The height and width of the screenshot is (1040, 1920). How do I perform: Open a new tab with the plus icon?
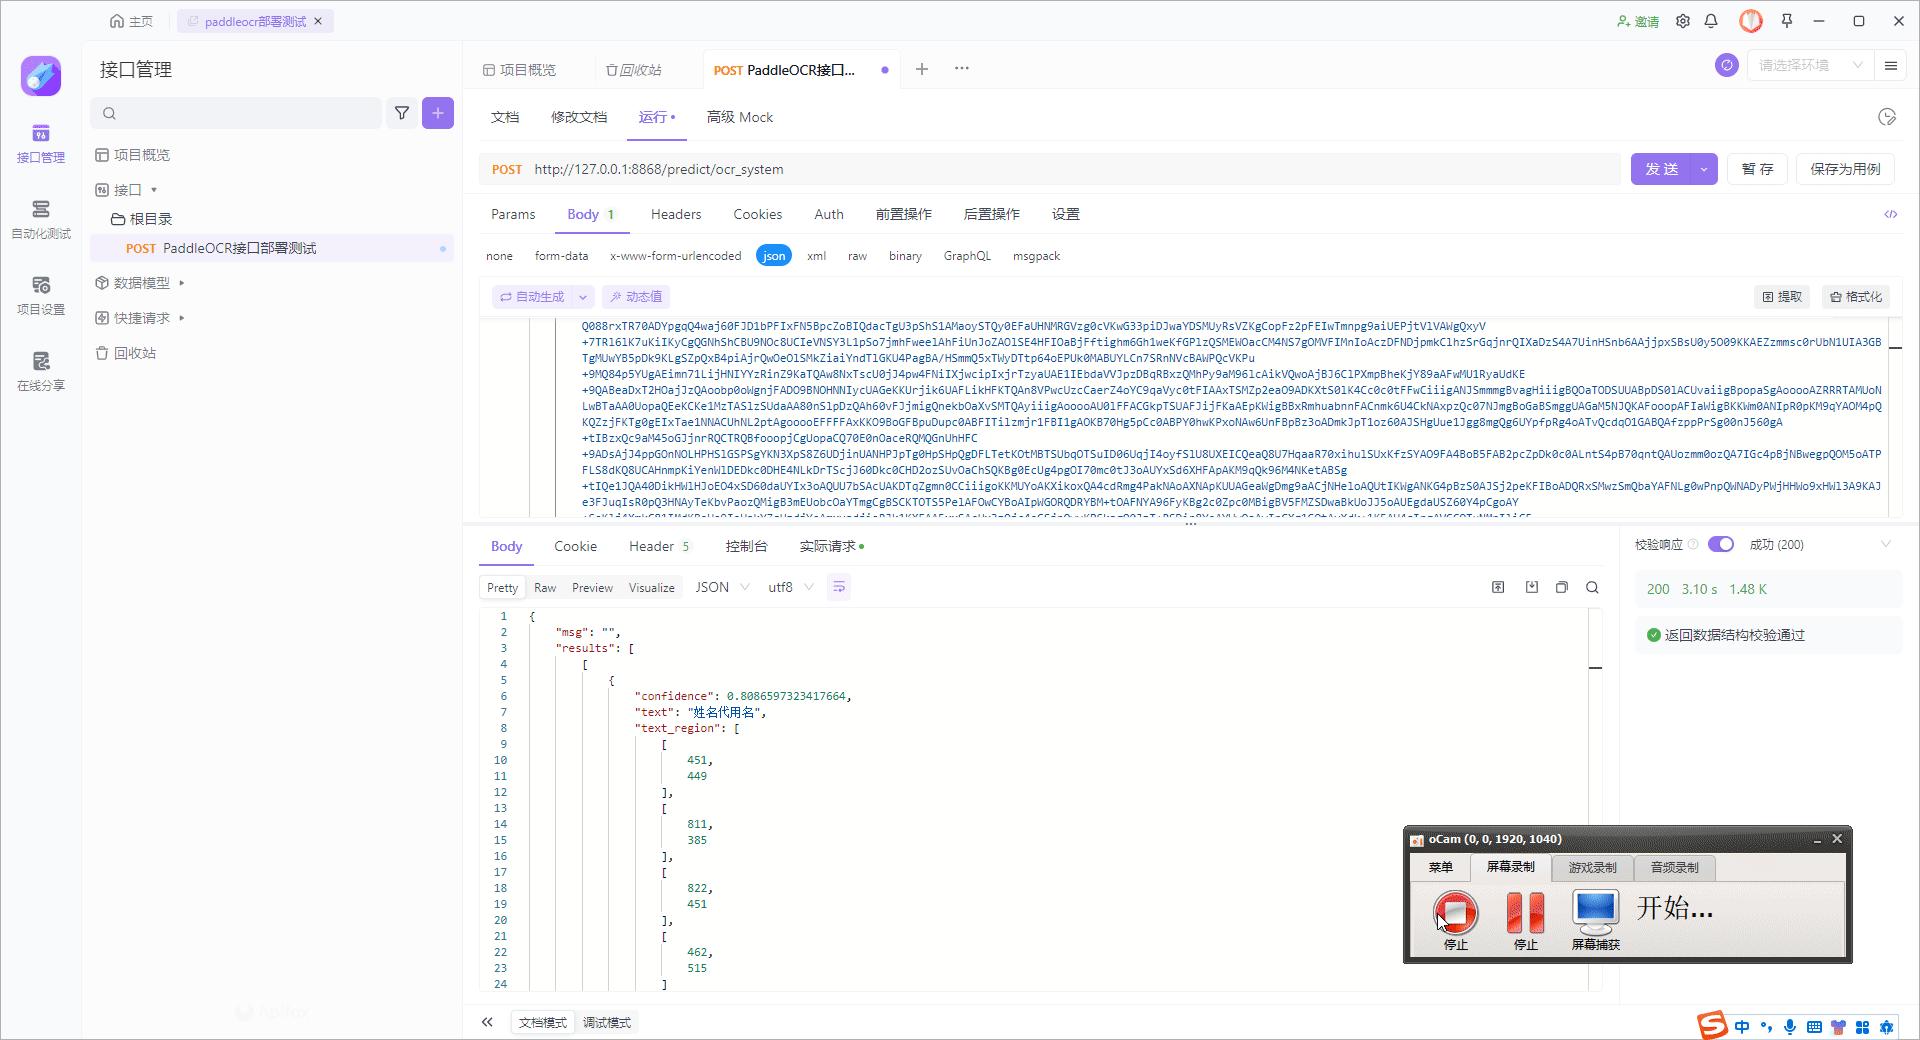[x=922, y=69]
